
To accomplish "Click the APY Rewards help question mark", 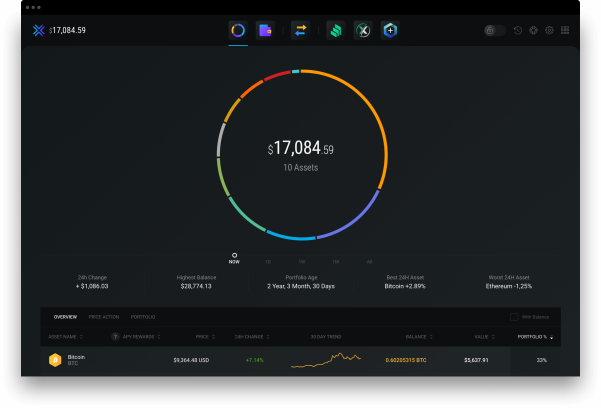I will [x=115, y=337].
